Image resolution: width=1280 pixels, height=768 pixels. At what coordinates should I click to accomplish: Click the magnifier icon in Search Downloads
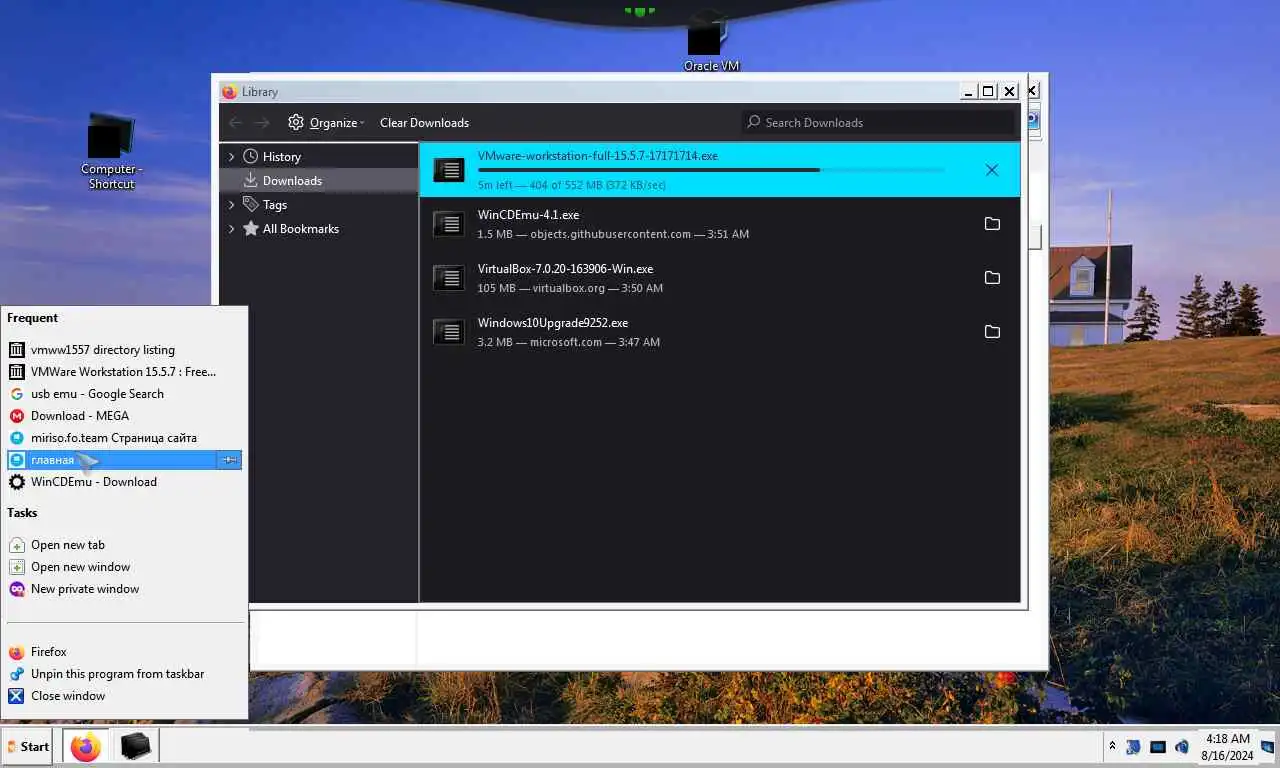[x=754, y=123]
